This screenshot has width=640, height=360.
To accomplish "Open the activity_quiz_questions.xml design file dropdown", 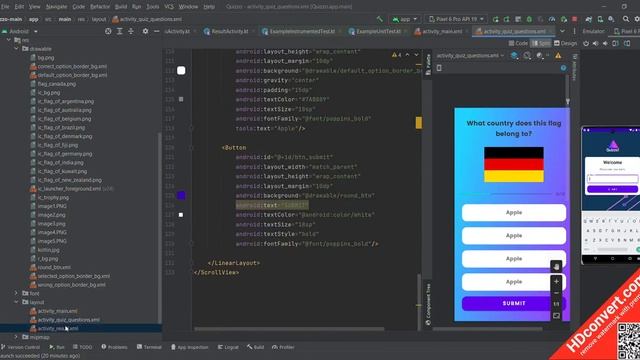I will tap(470, 56).
